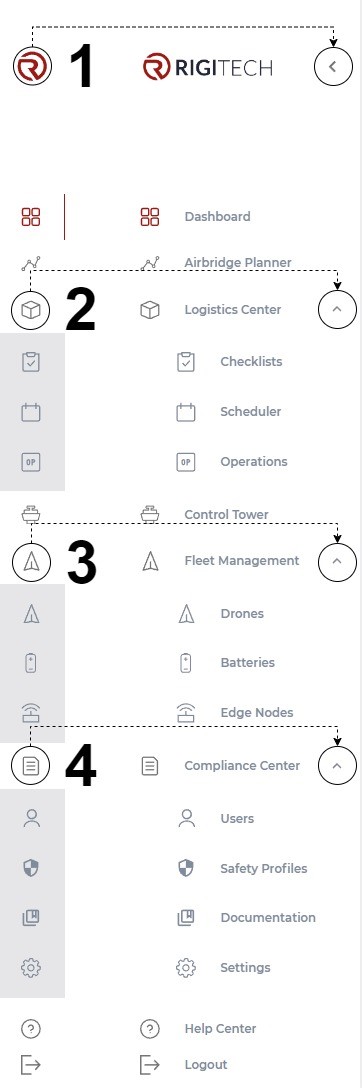Collapse the Logistics Center section chevron
The width and height of the screenshot is (363, 1089).
(337, 310)
